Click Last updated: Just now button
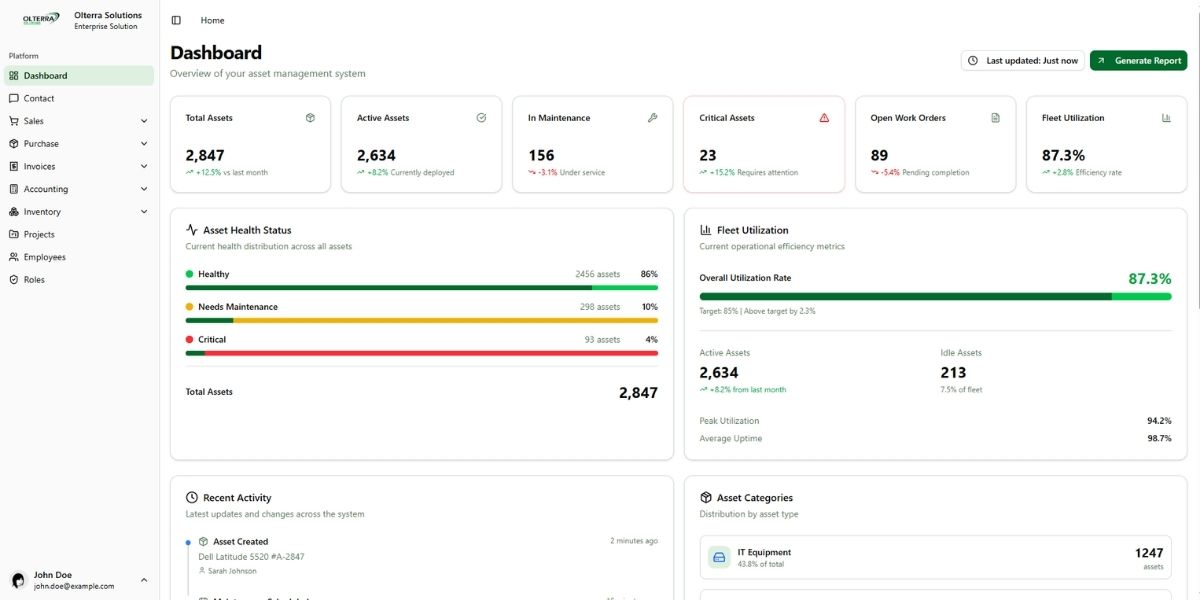This screenshot has width=1200, height=600. [1023, 61]
